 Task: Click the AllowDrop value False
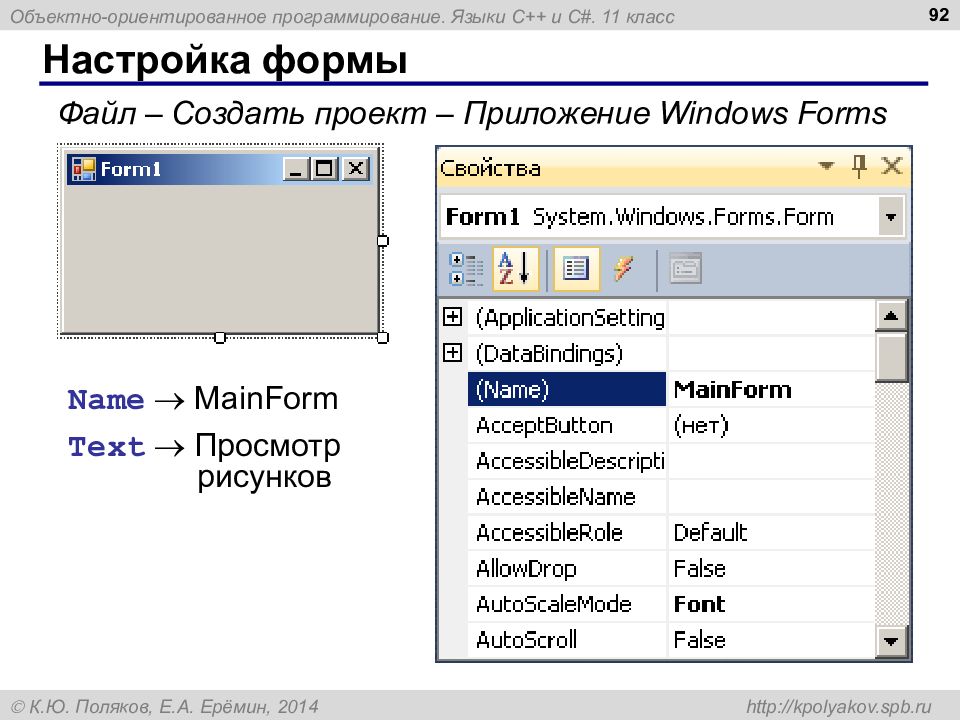pos(771,568)
